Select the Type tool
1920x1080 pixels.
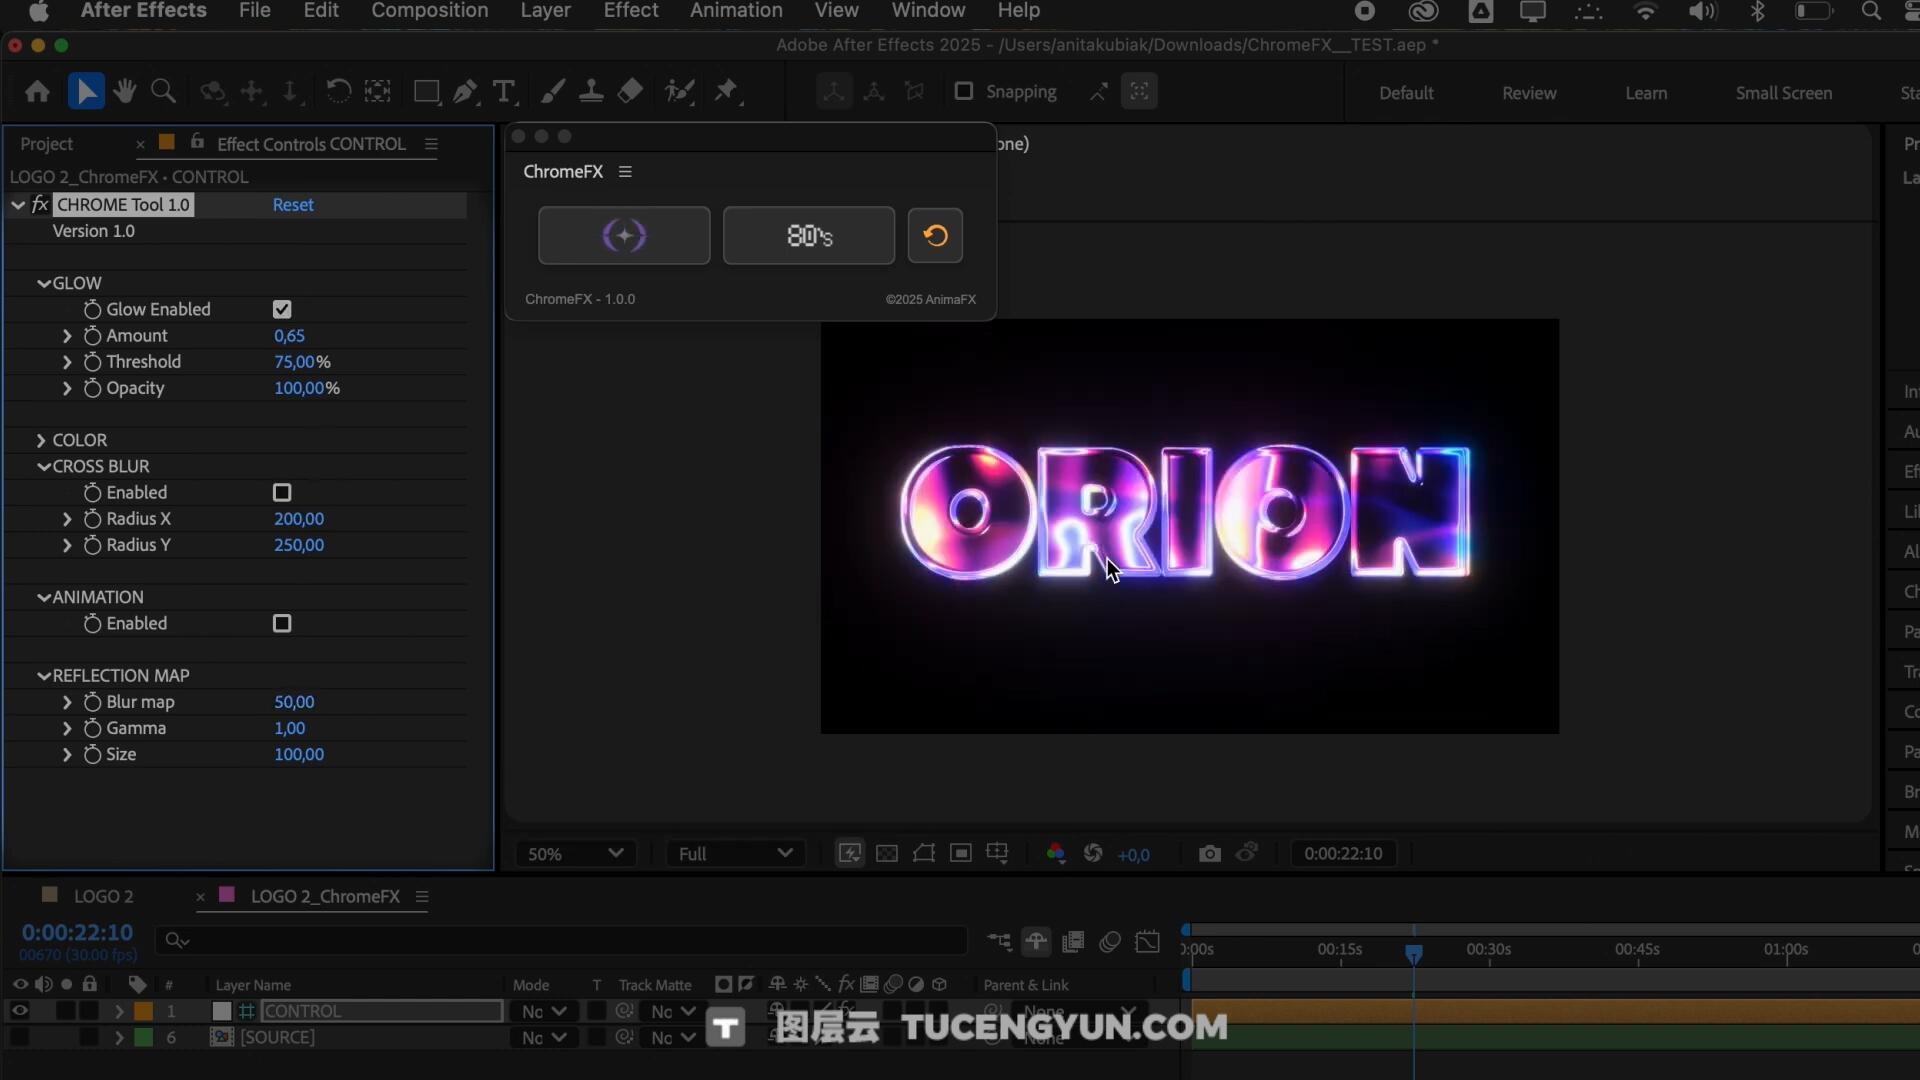click(x=504, y=92)
